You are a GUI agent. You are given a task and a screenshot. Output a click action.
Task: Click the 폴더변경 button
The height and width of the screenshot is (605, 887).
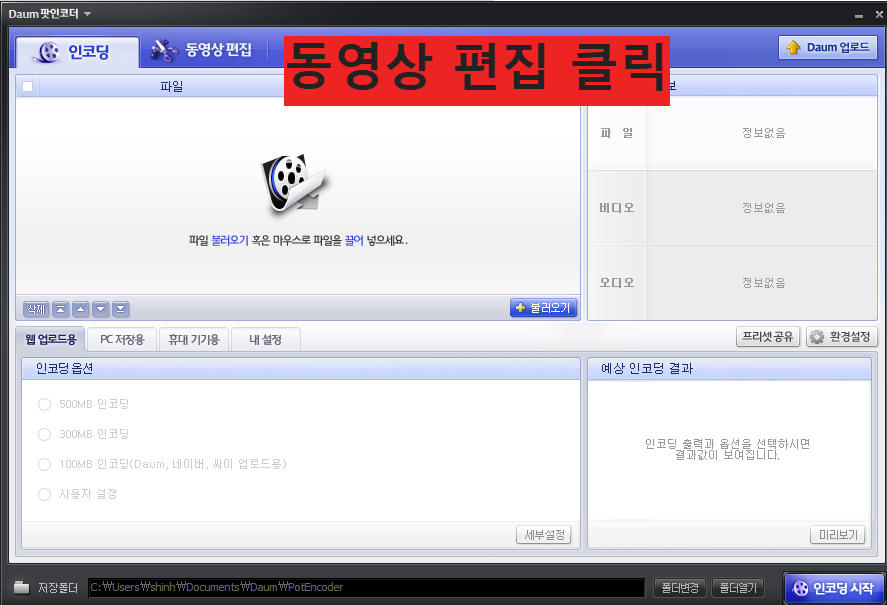(x=679, y=587)
